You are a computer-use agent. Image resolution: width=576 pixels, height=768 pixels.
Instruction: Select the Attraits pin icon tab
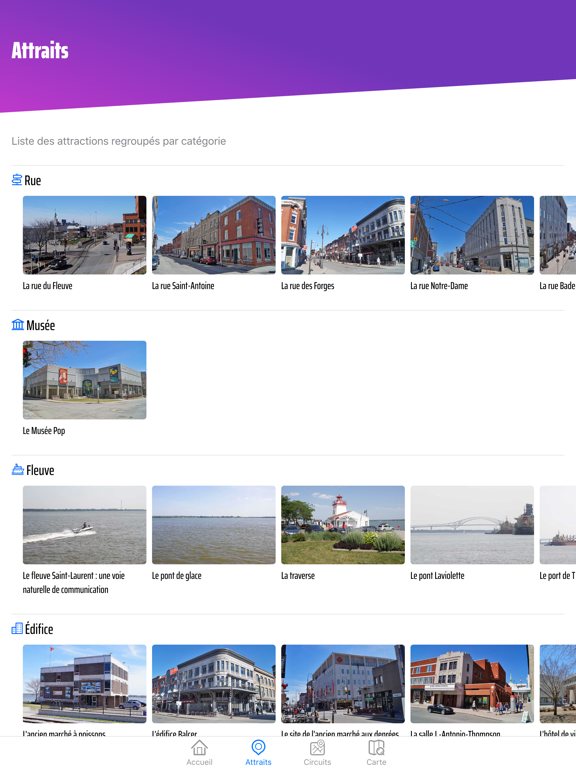tap(258, 748)
